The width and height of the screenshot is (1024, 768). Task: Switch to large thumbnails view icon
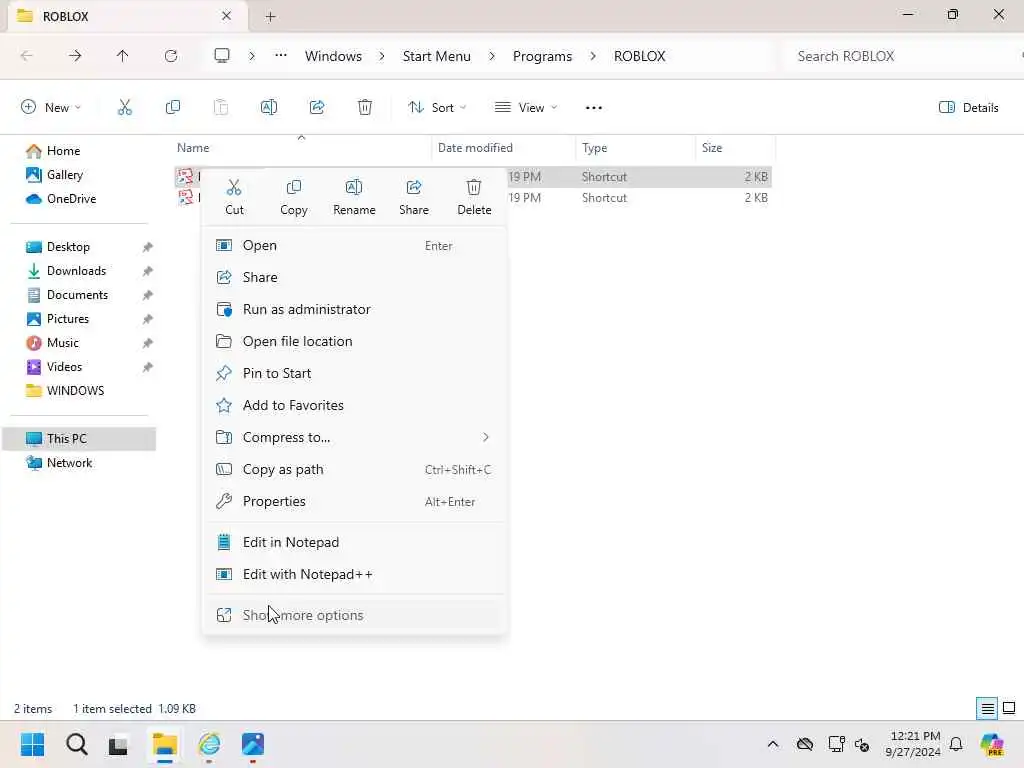click(x=1009, y=708)
